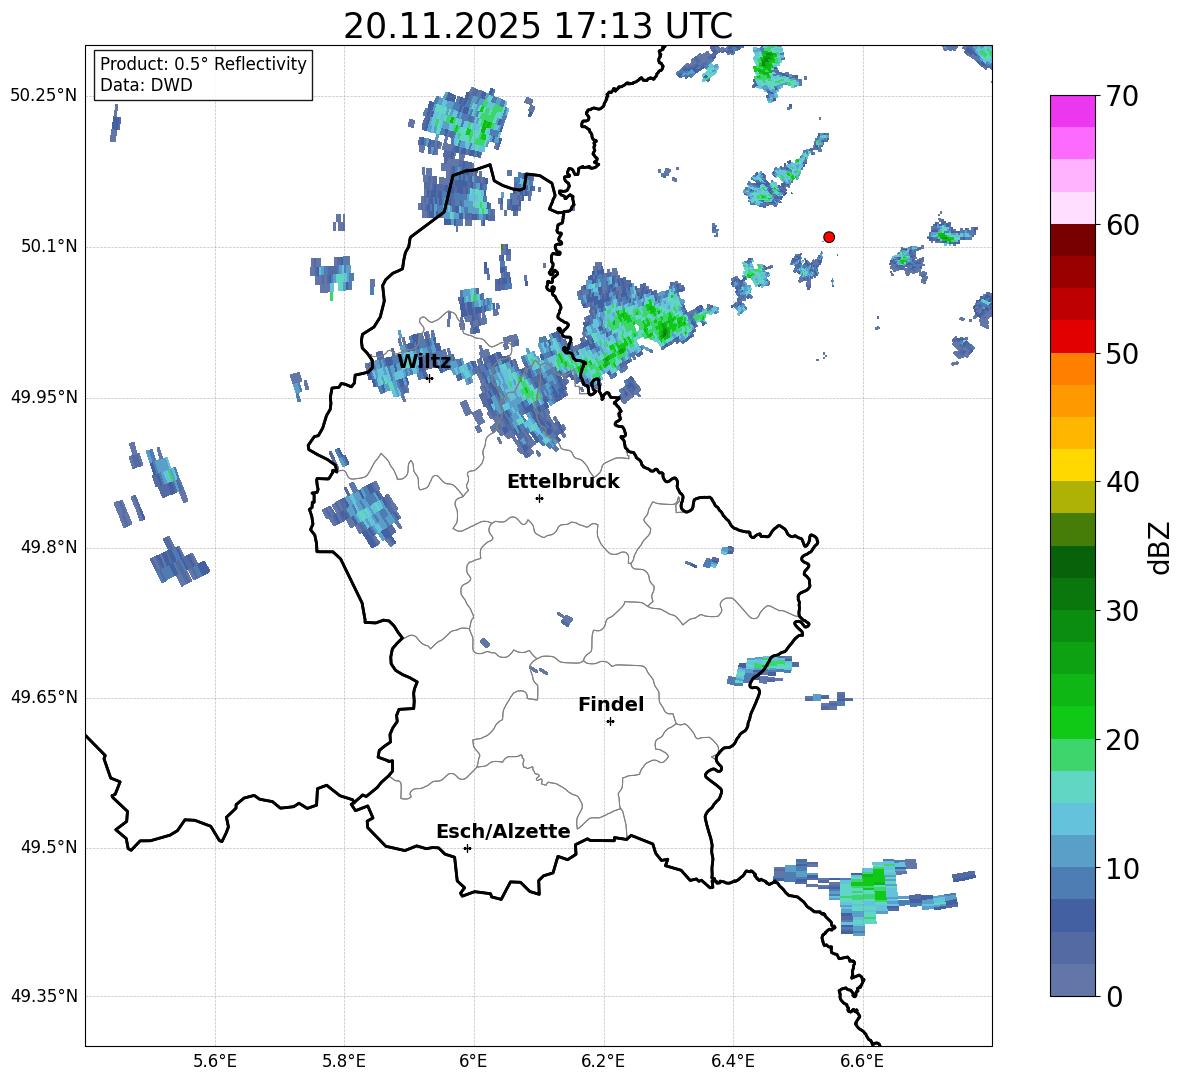Screen dimensions: 1184x1081
Task: Click the 0 tick on colorbar
Action: pyautogui.click(x=1115, y=996)
